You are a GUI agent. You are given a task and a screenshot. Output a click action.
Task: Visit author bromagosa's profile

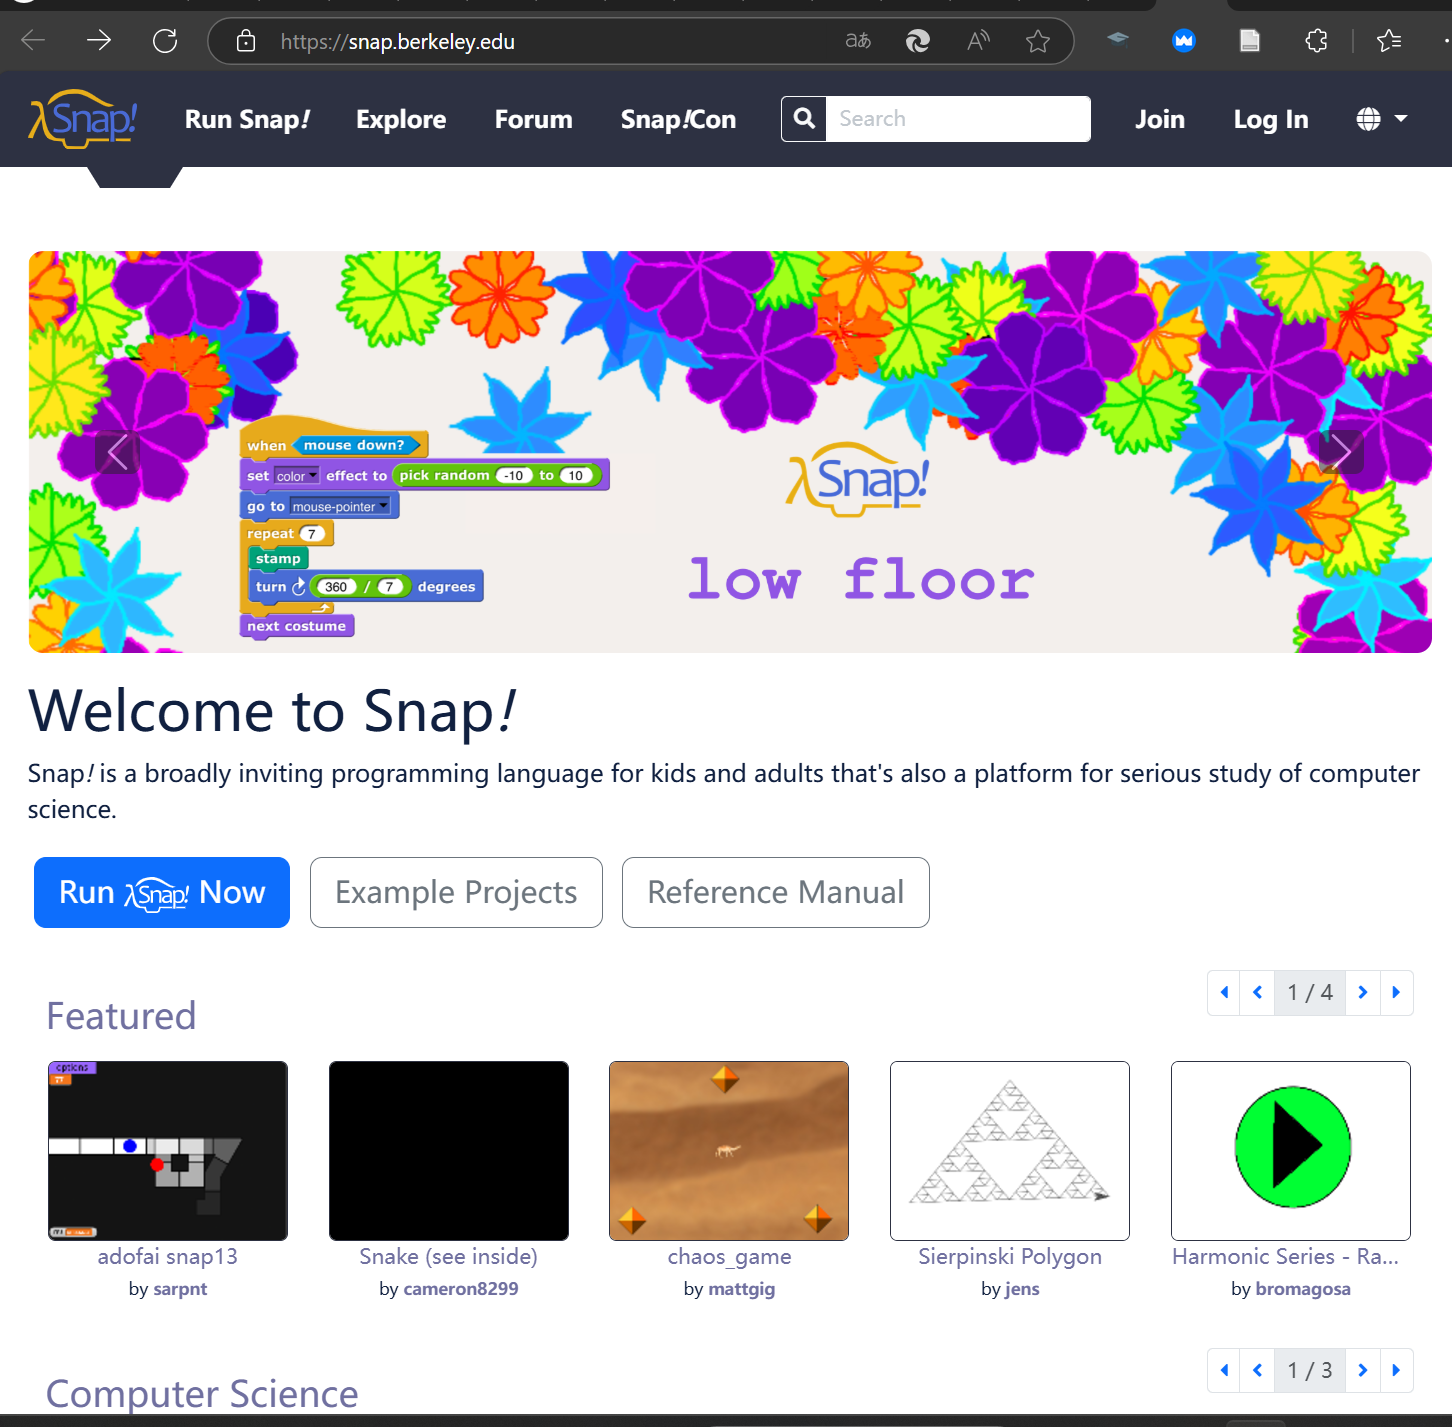click(1303, 1289)
